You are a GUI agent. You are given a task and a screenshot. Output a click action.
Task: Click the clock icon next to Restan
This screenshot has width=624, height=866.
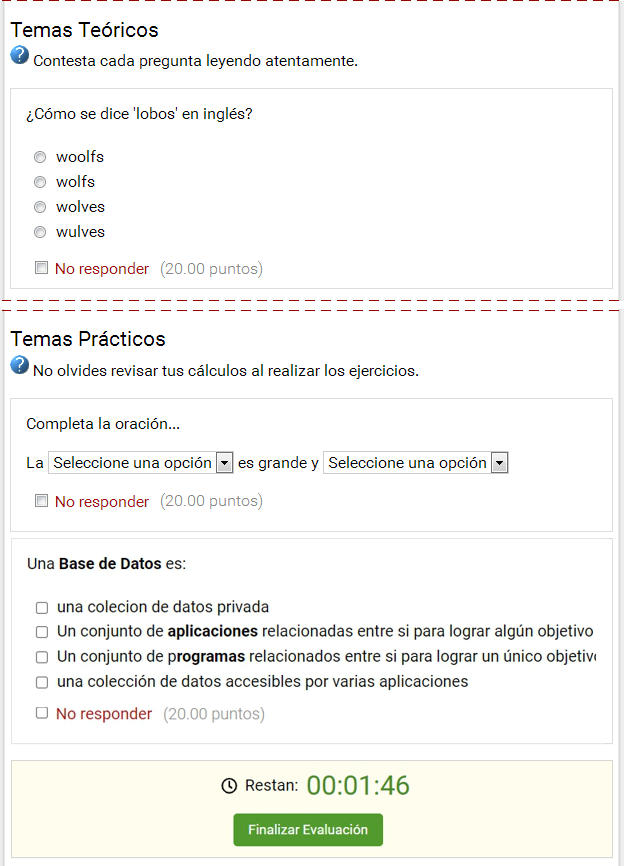point(229,786)
